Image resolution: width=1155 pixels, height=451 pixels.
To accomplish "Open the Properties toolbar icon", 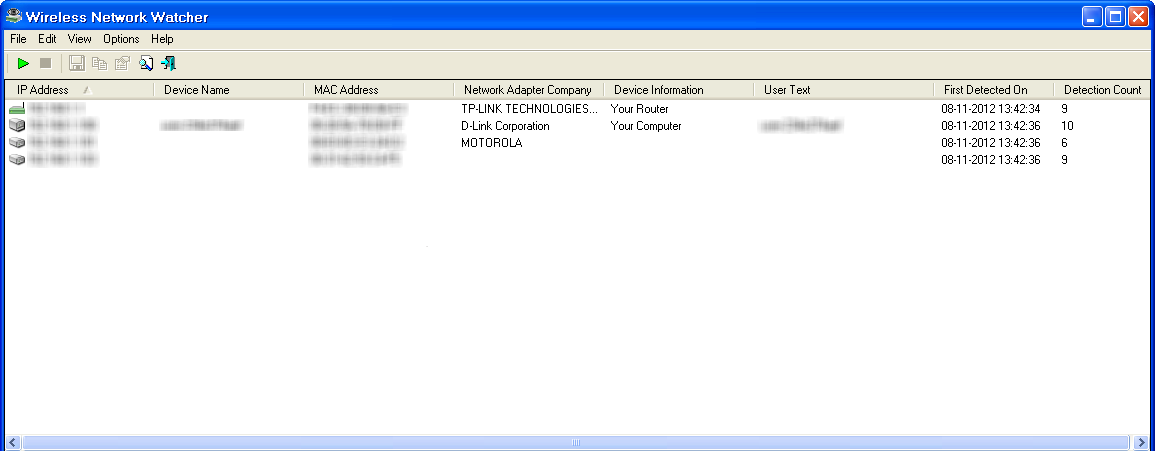I will pos(122,64).
